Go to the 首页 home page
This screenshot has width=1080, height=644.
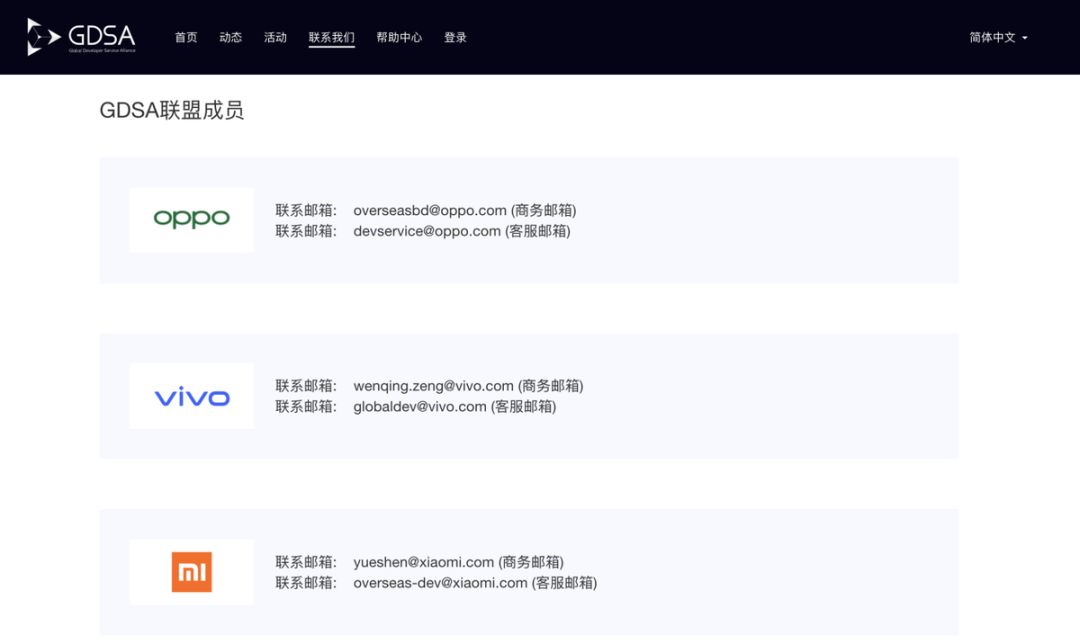coord(186,38)
